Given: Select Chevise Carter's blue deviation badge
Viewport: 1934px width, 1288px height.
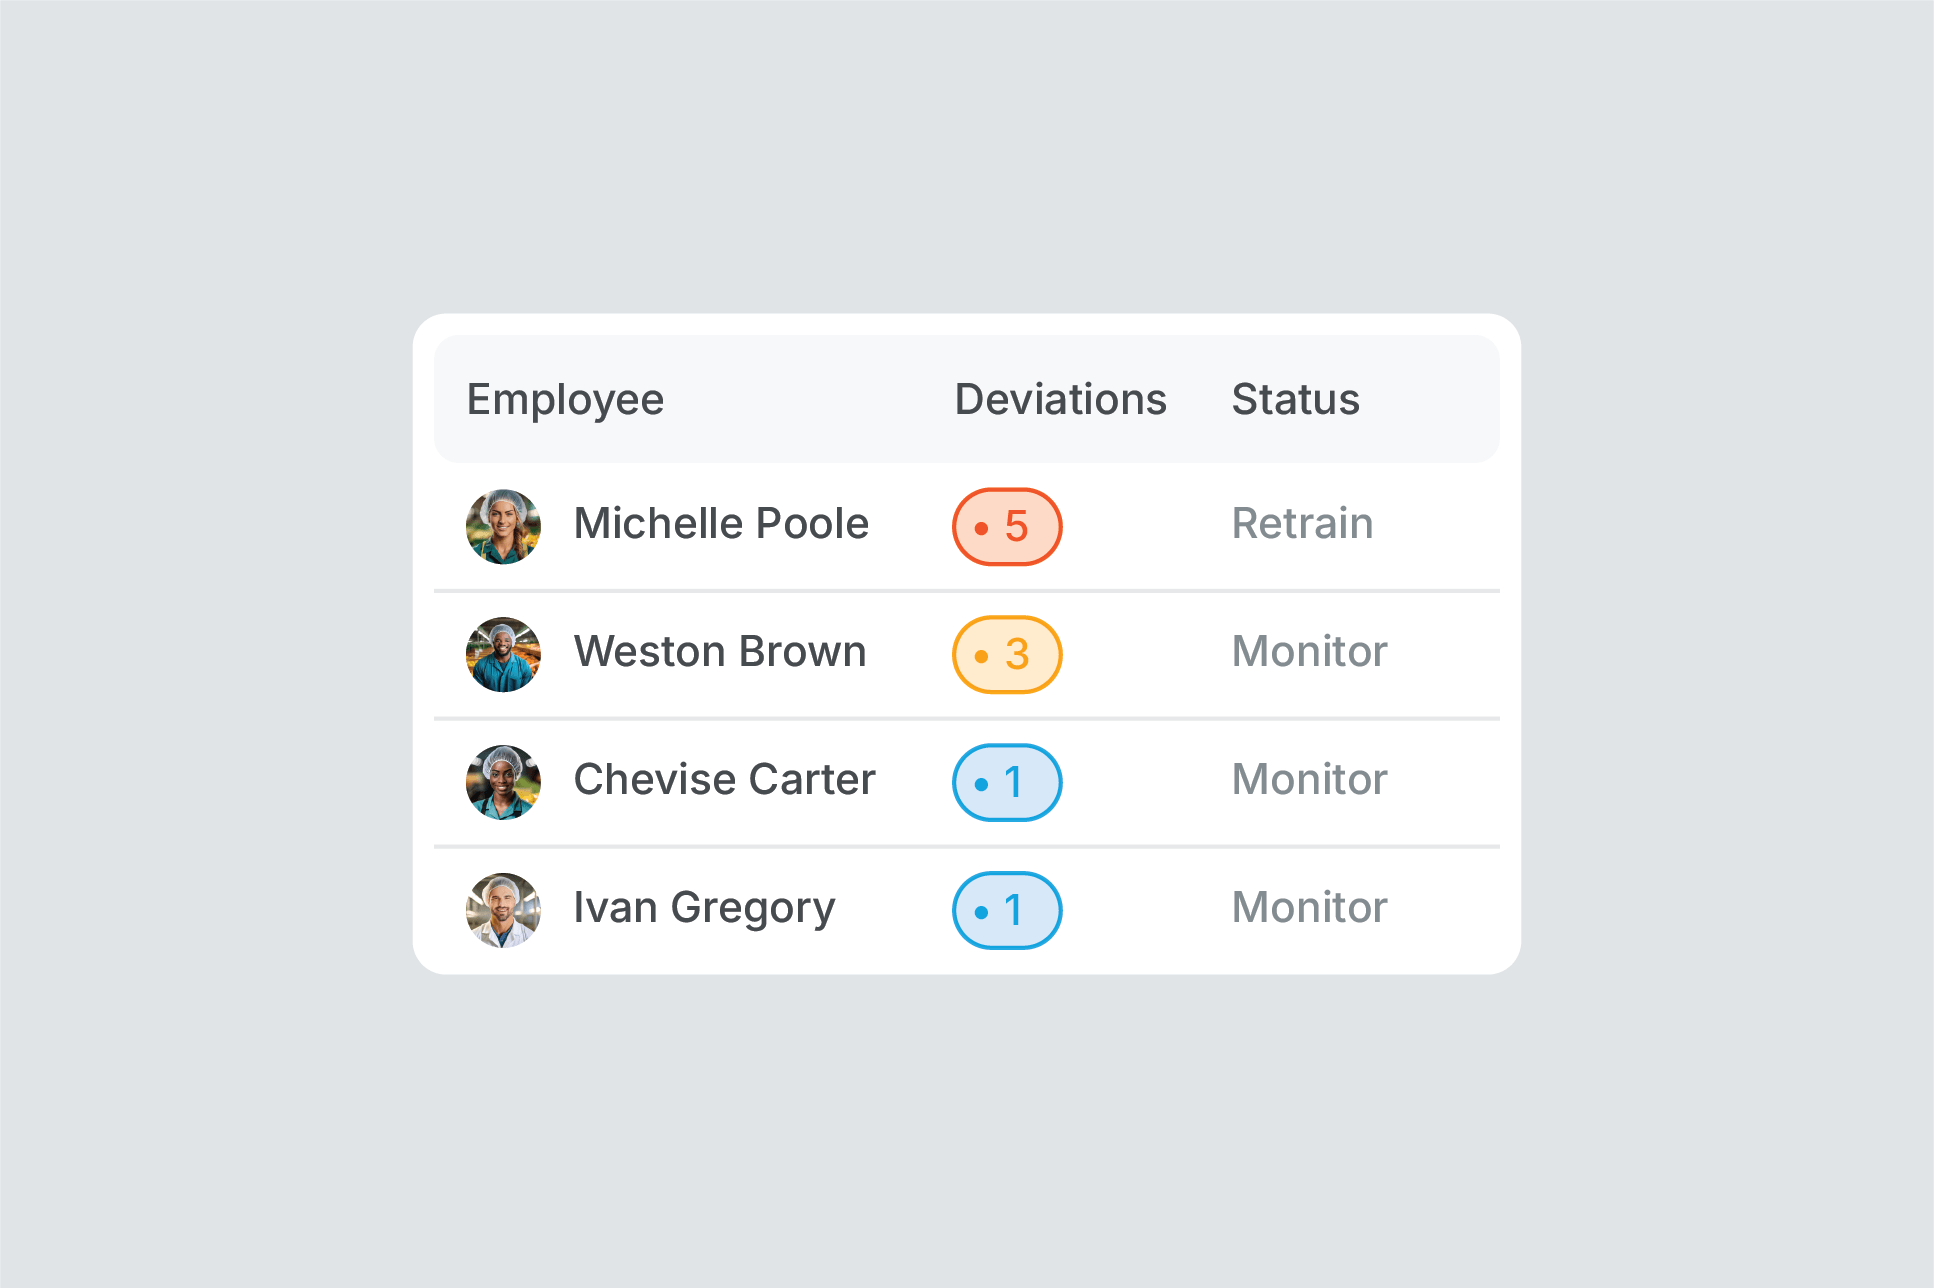Looking at the screenshot, I should pos(1007,782).
